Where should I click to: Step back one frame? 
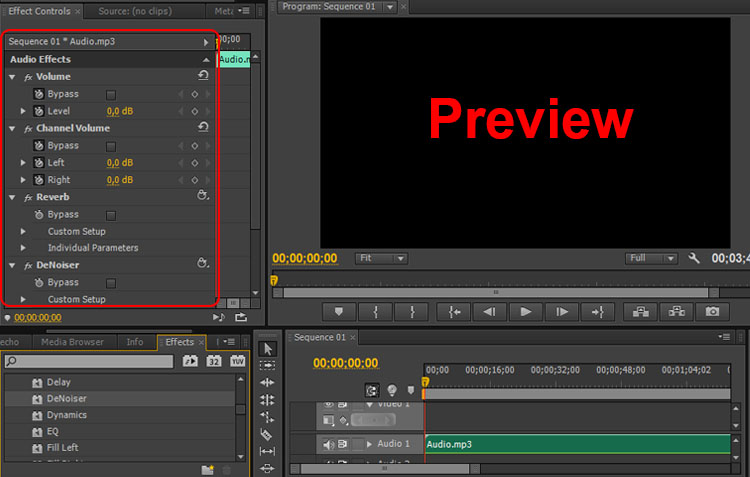(x=490, y=312)
